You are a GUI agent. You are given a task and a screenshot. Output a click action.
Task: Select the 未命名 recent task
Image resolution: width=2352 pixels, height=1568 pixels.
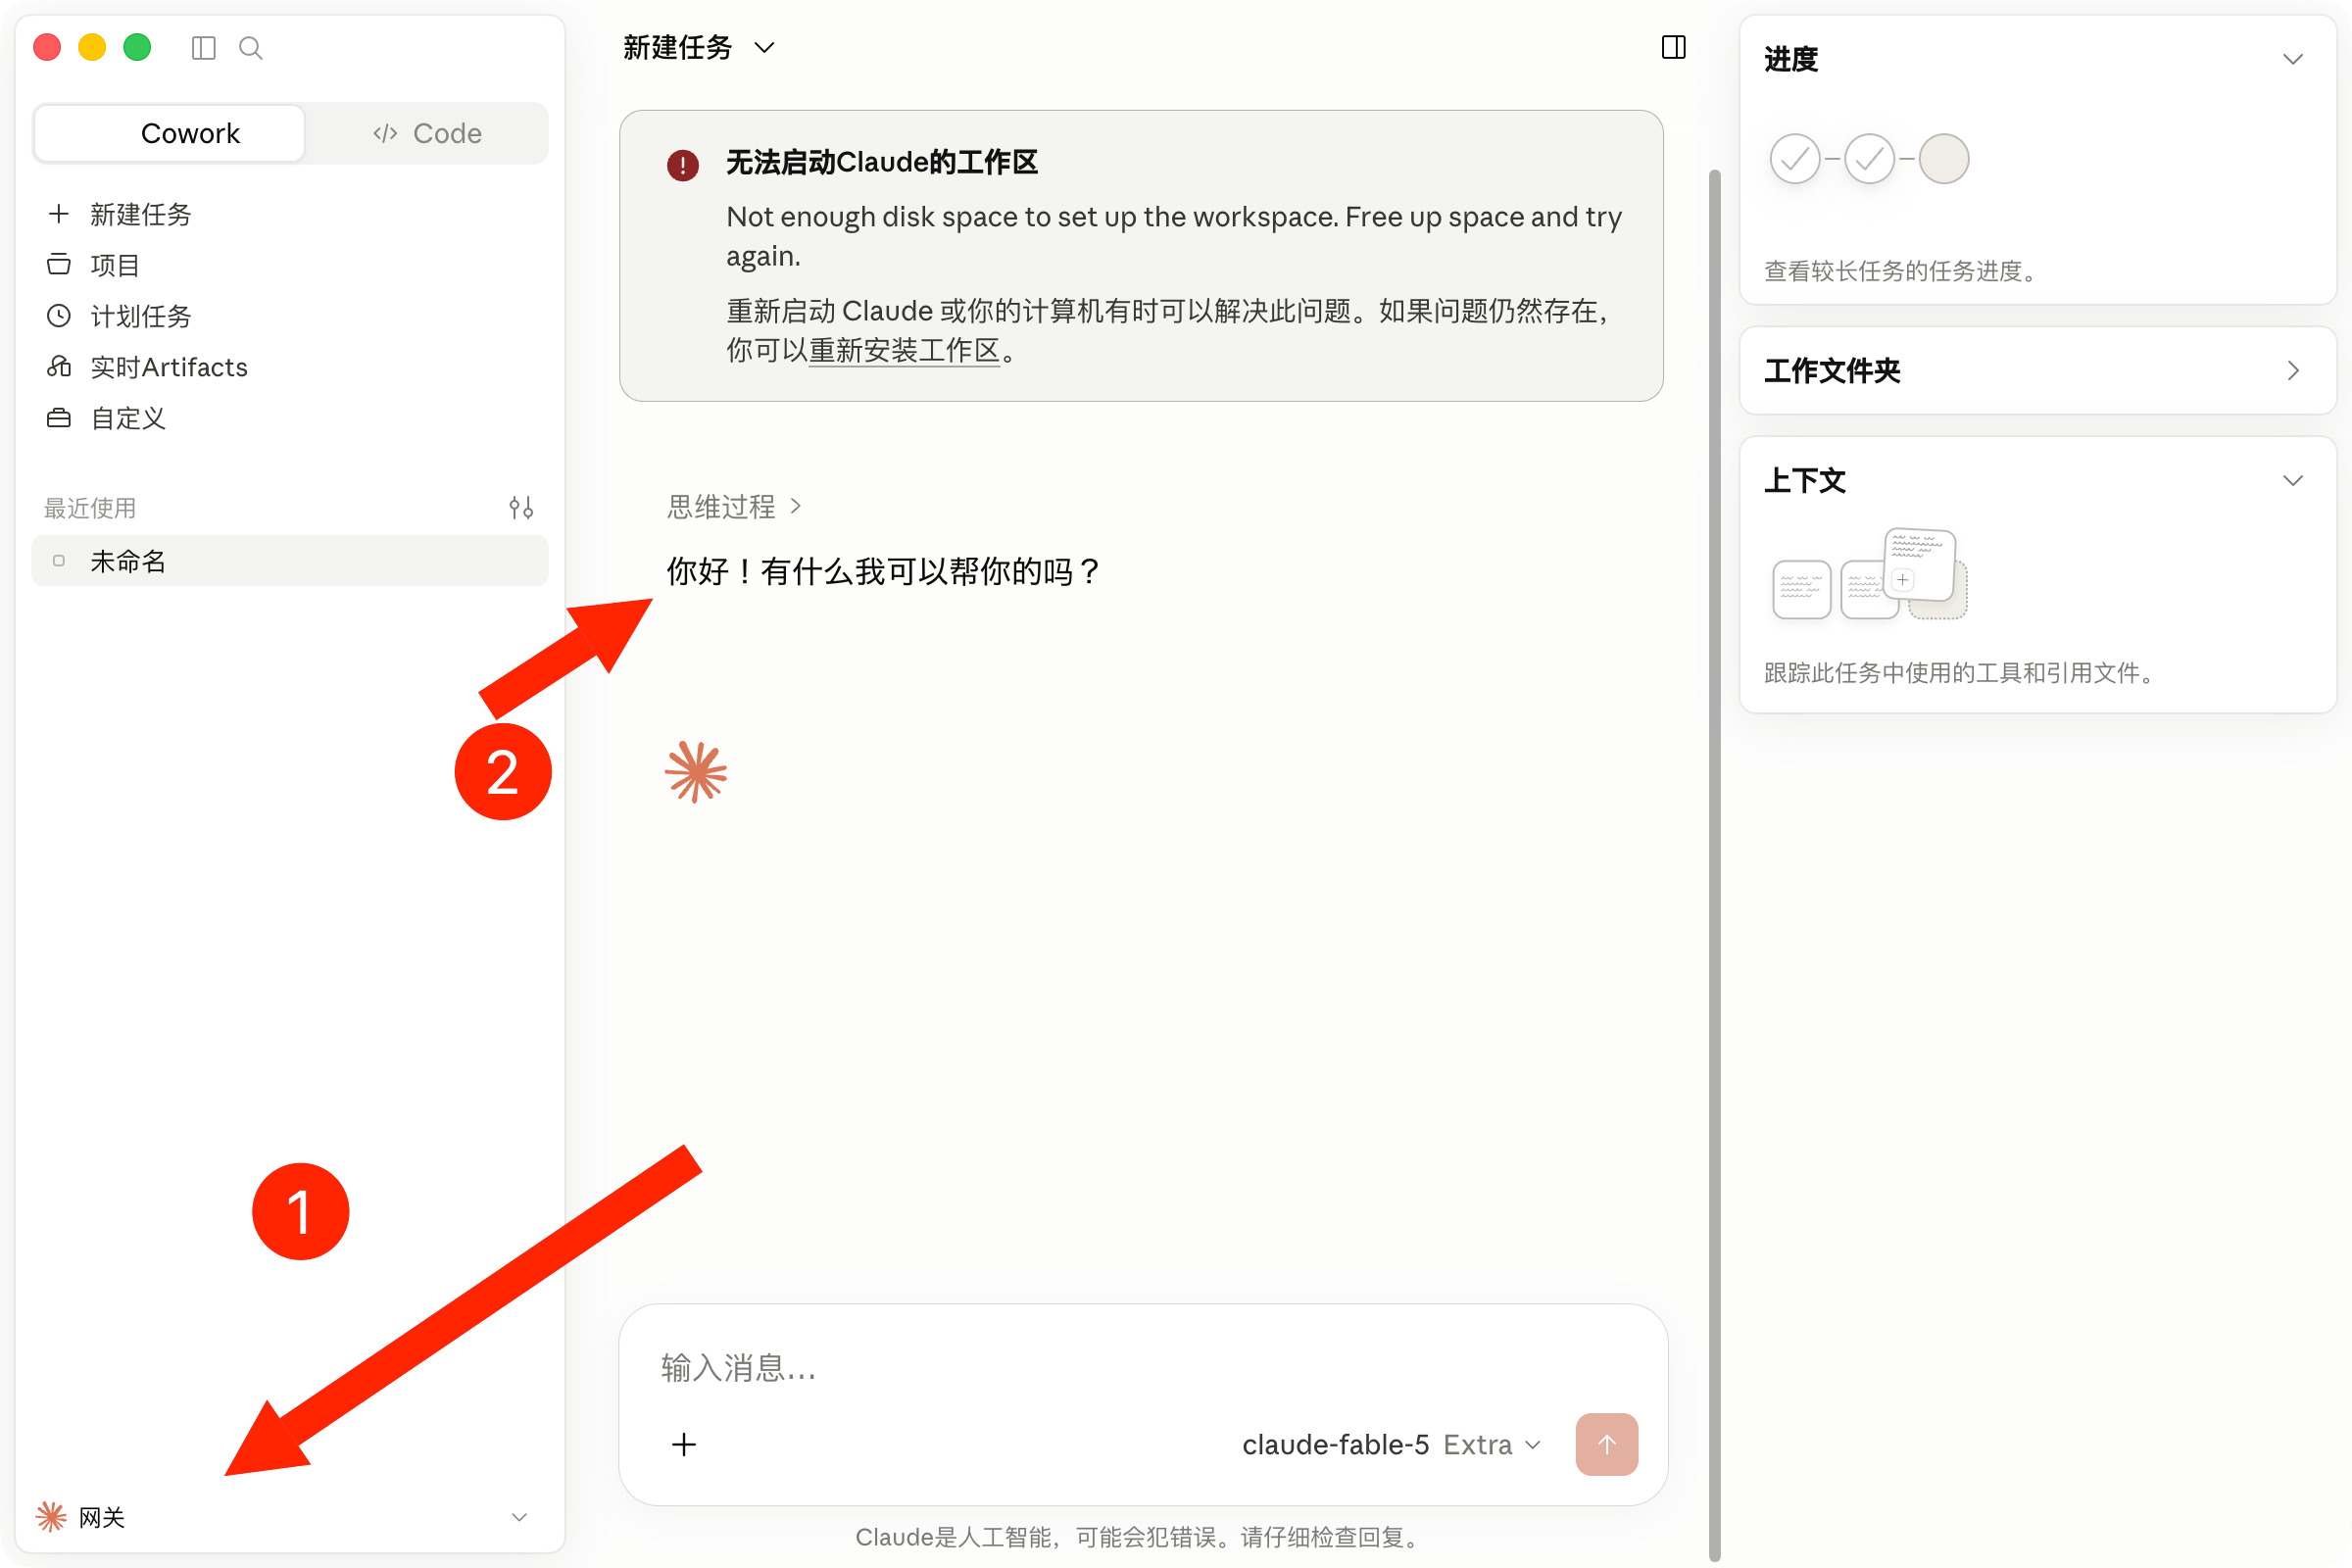pos(290,561)
